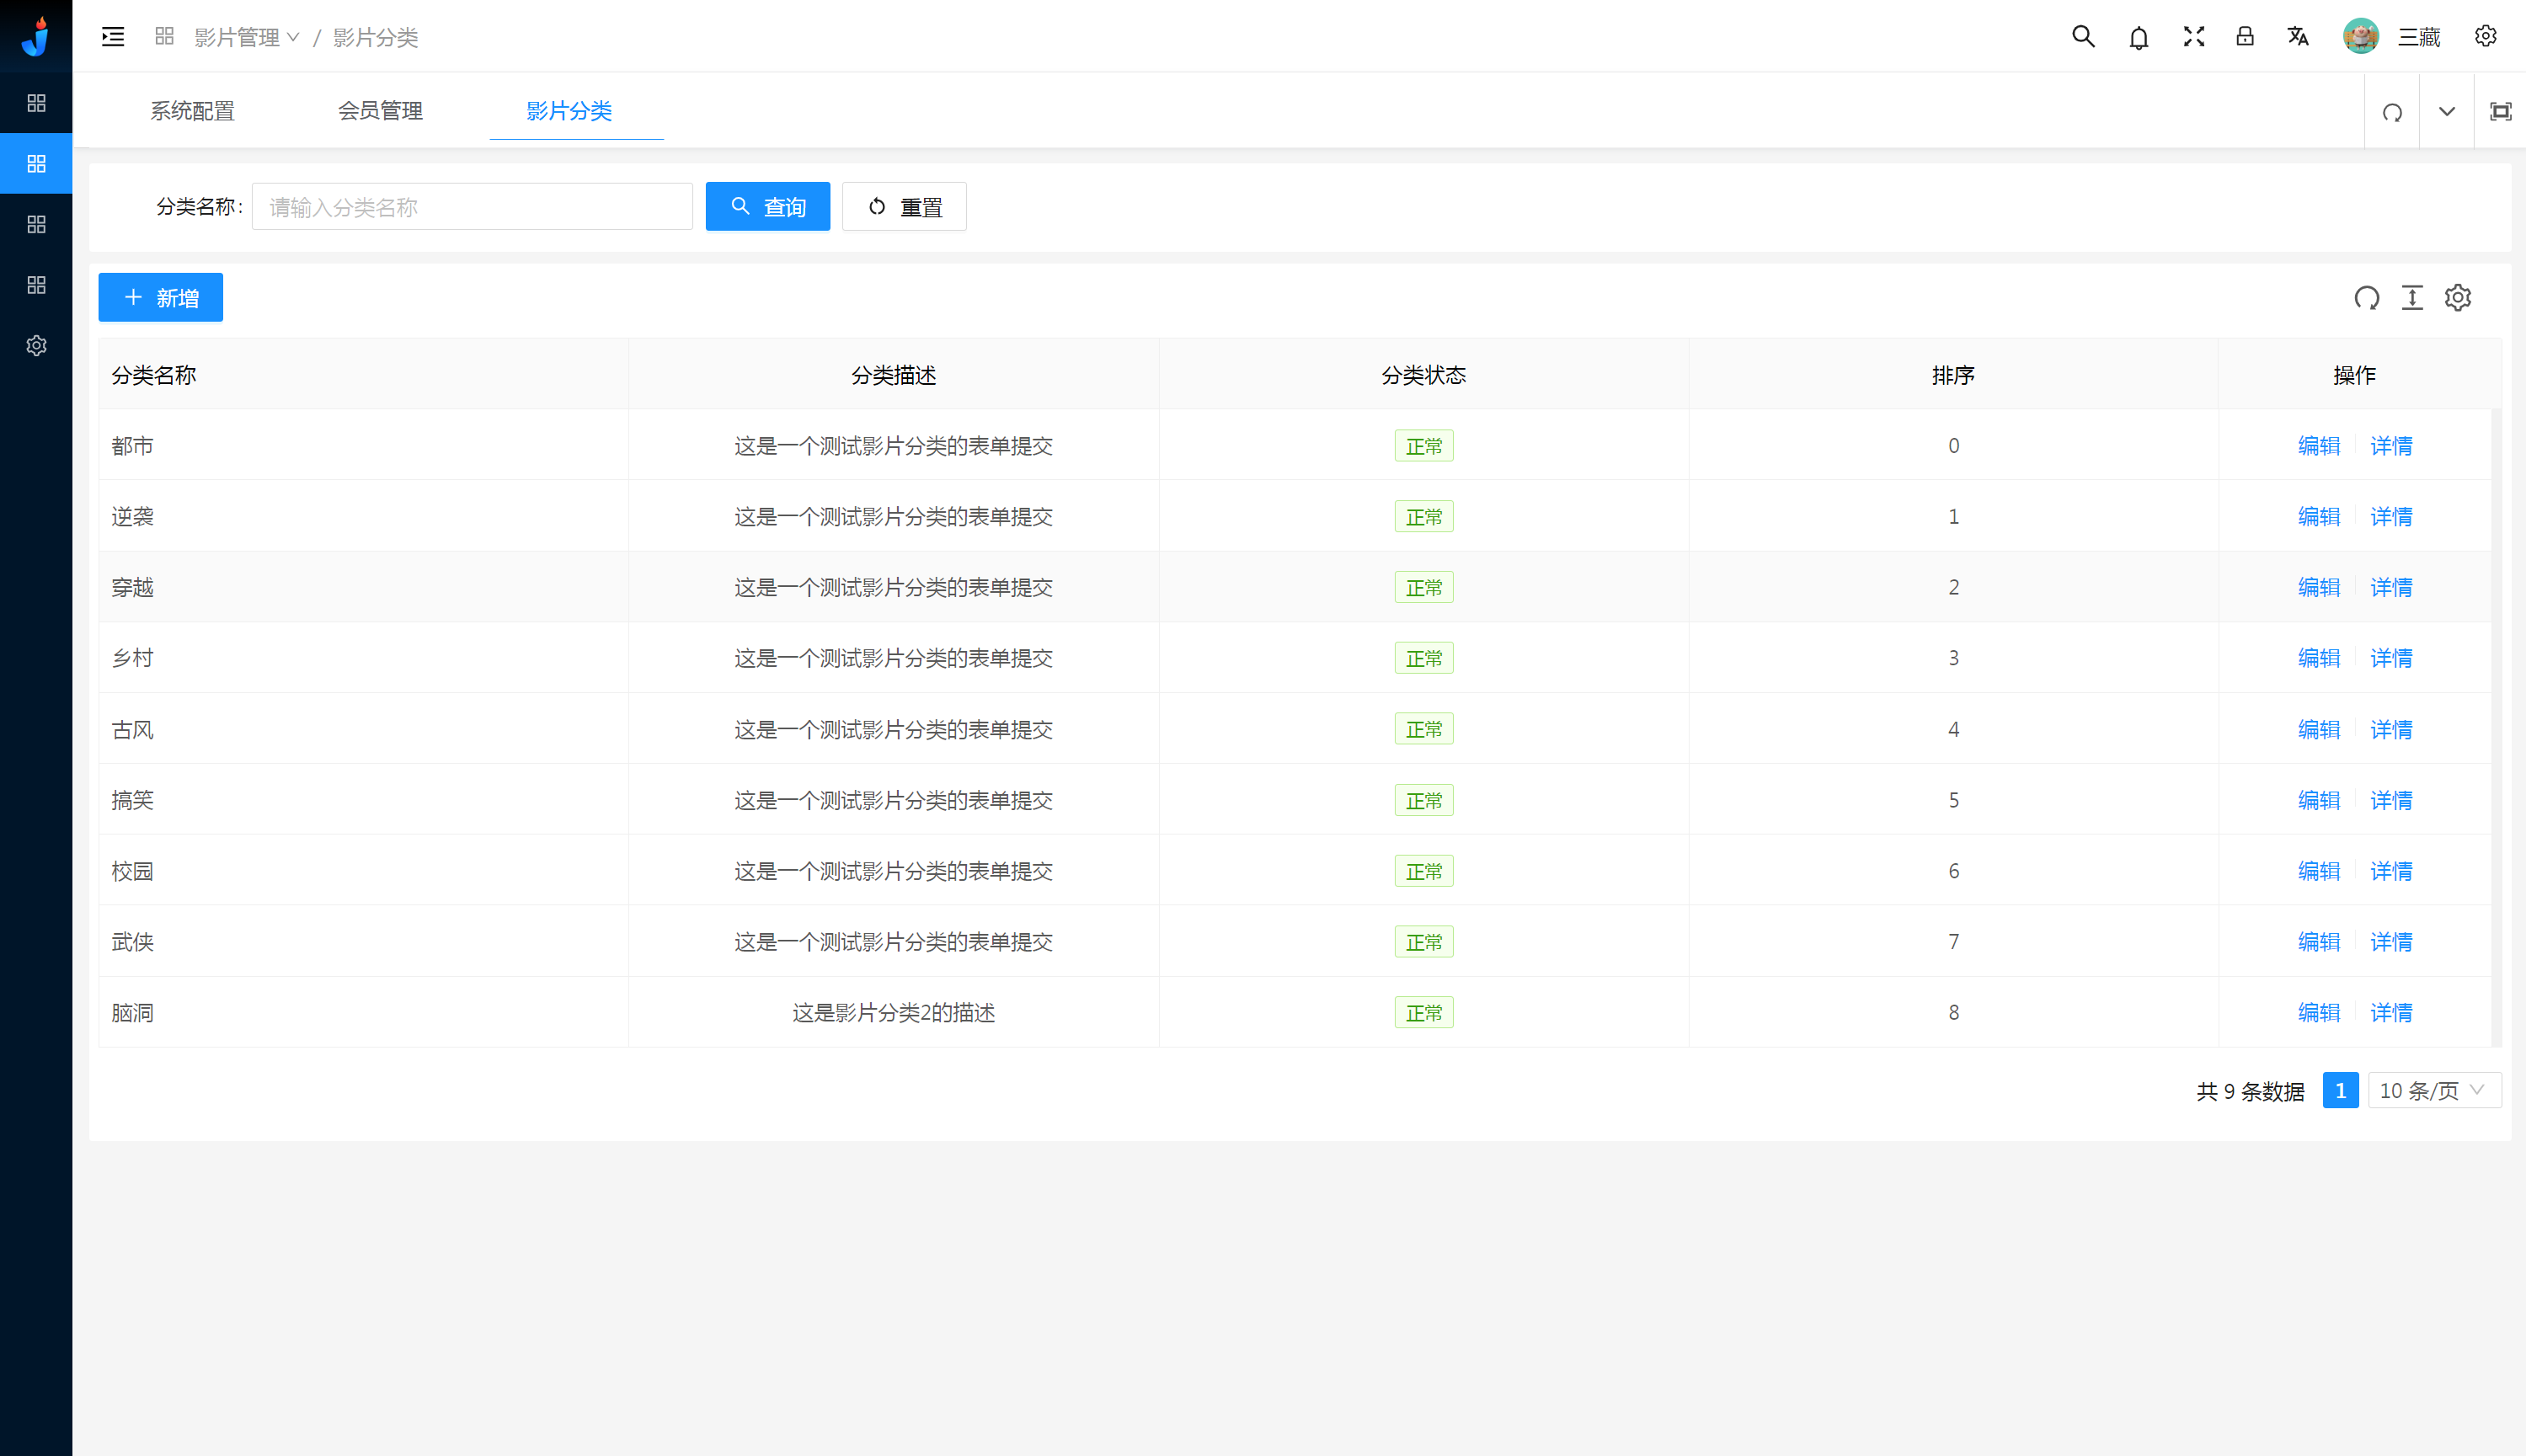This screenshot has width=2526, height=1456.
Task: Focus the 分类名称 search input
Action: (472, 207)
